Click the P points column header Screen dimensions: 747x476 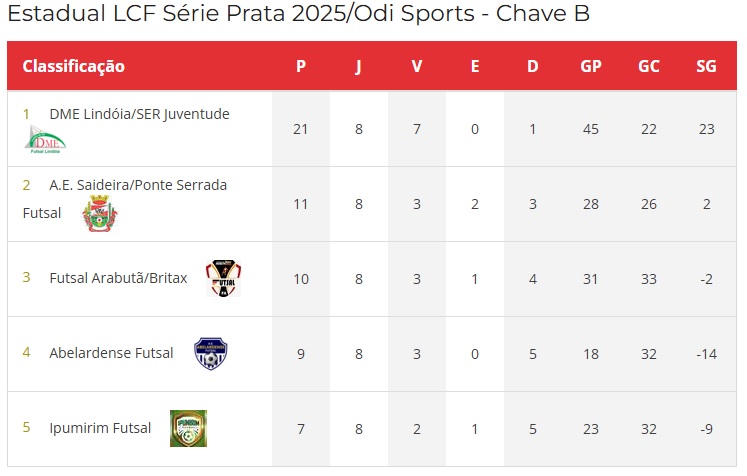(301, 66)
